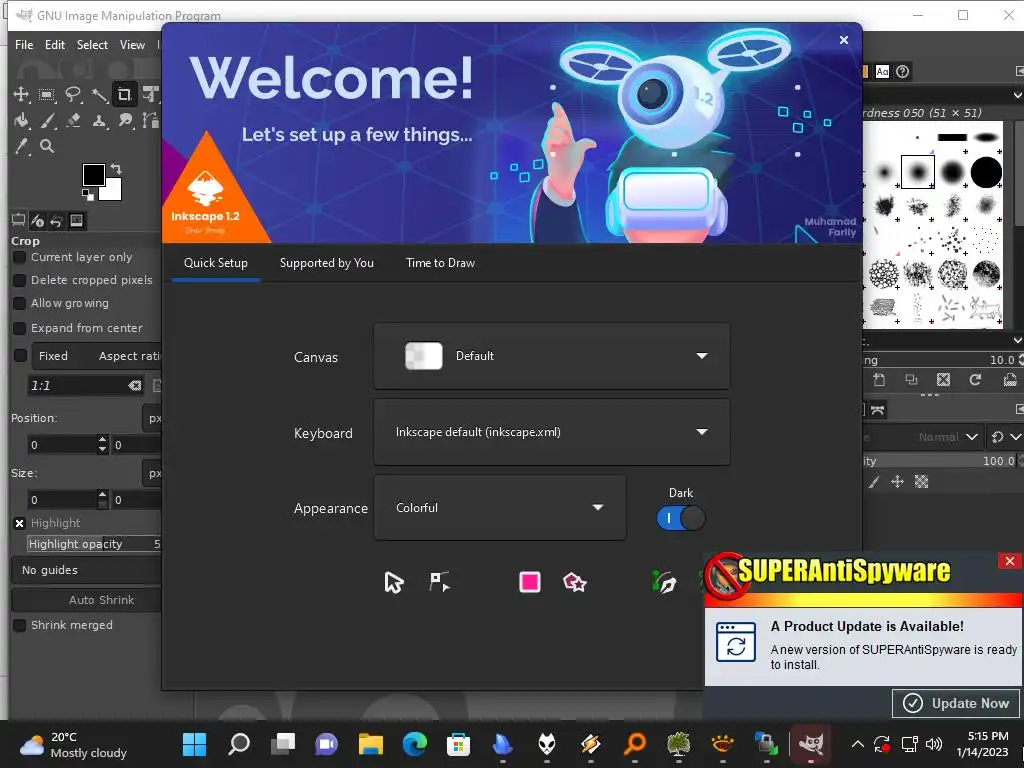Click the Auto Shrink button
This screenshot has width=1024, height=768.
point(87,600)
